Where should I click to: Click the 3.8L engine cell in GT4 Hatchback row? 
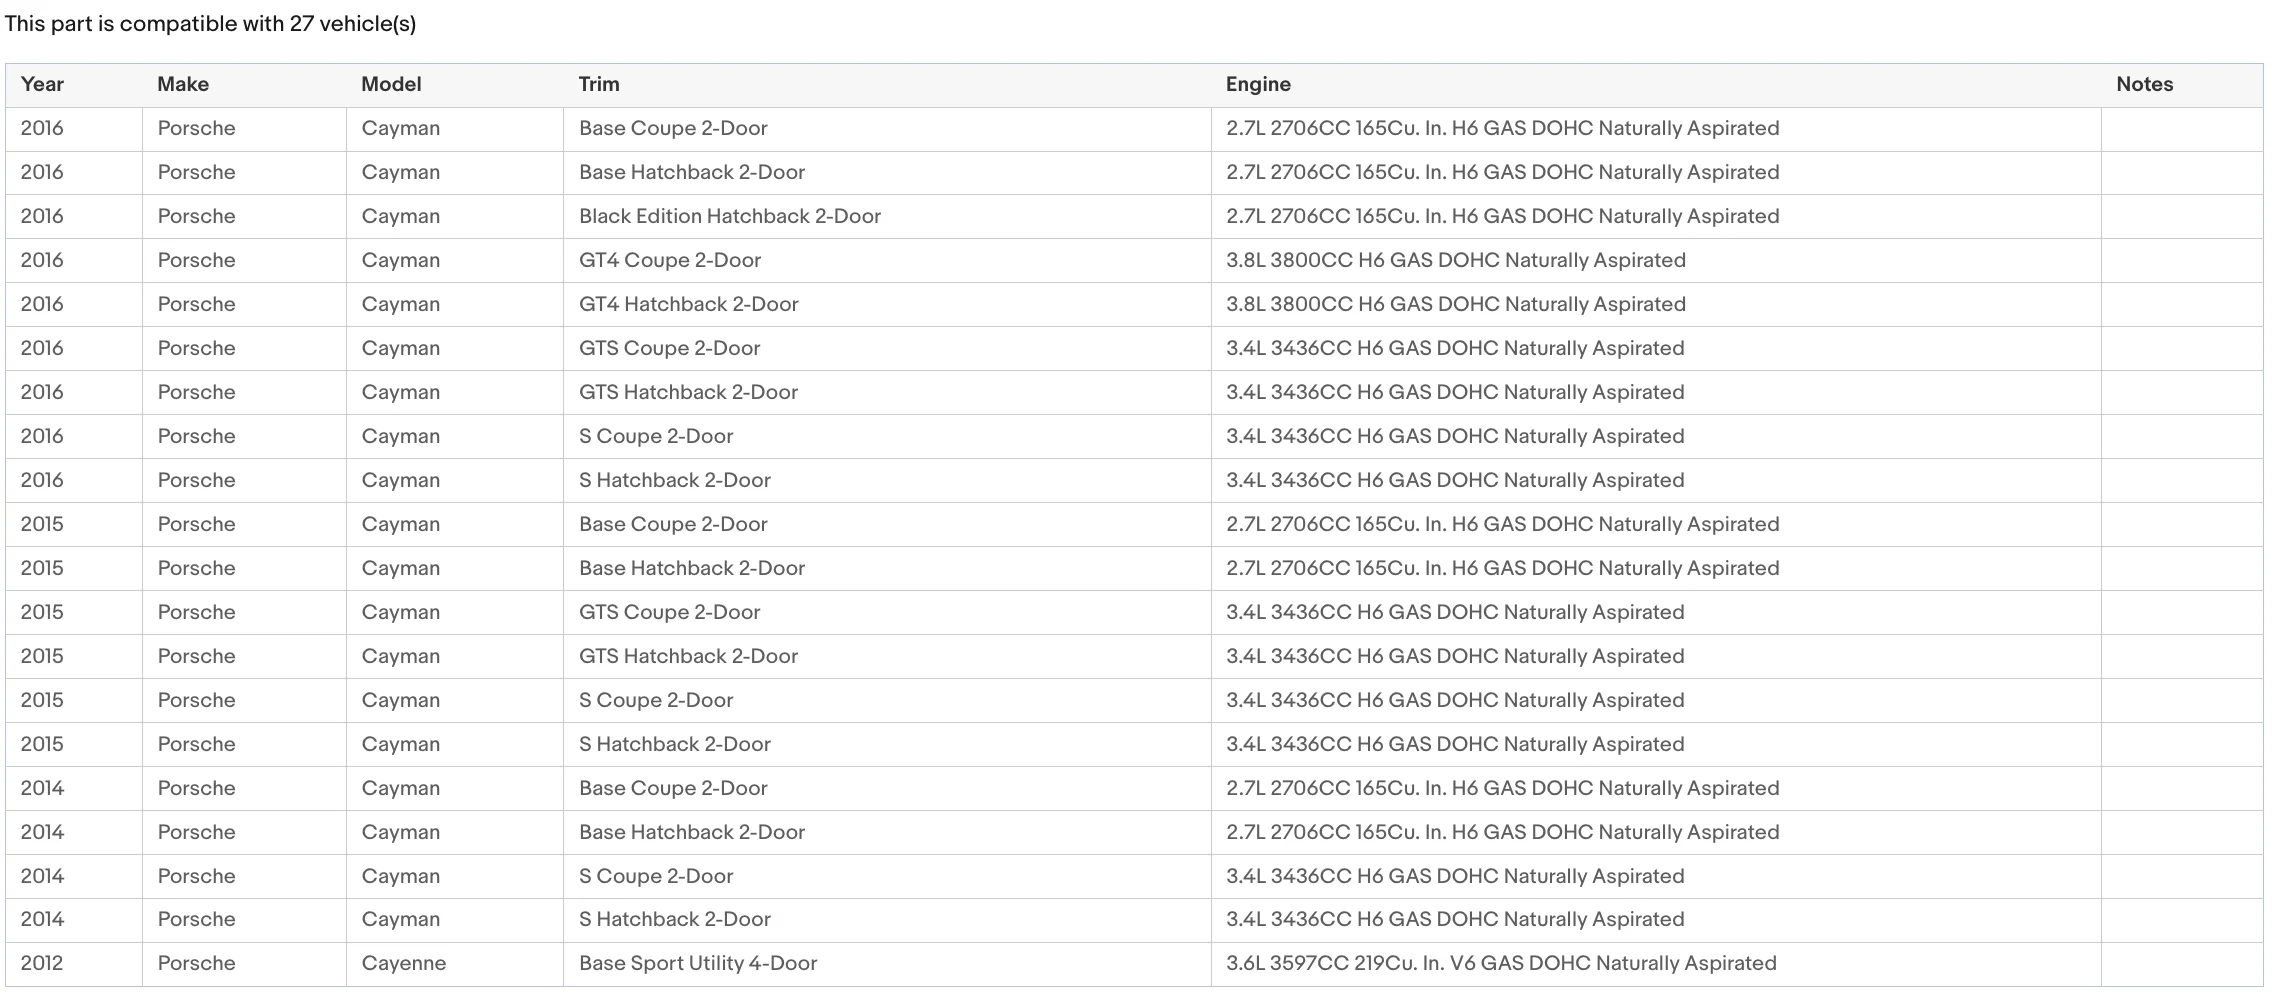click(x=1656, y=304)
